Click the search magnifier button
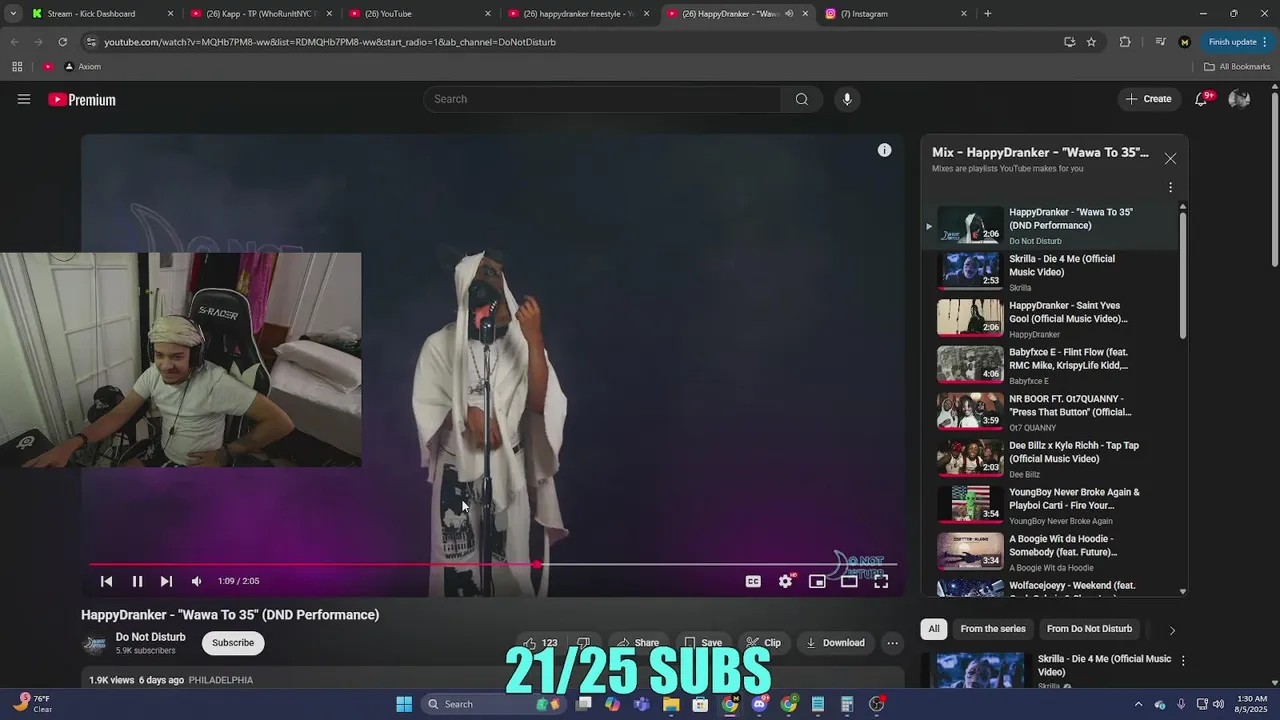Viewport: 1280px width, 720px height. [802, 99]
